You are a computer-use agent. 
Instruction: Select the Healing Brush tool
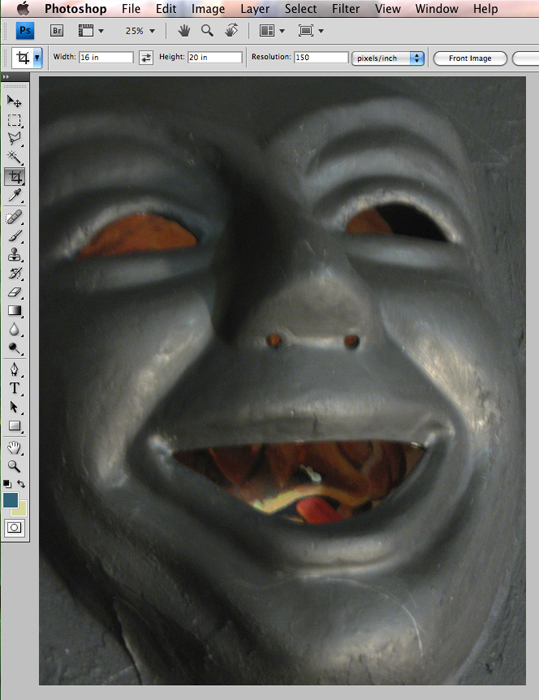(14, 218)
